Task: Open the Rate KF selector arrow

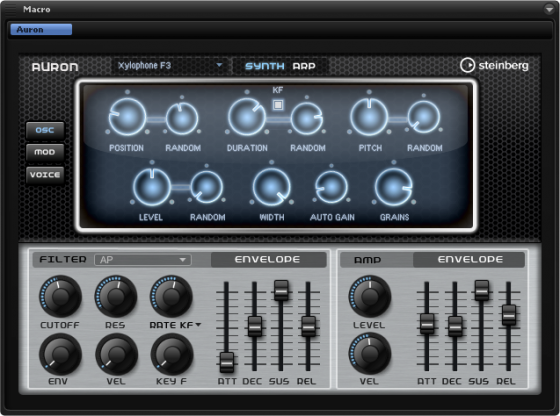Action: (198, 325)
